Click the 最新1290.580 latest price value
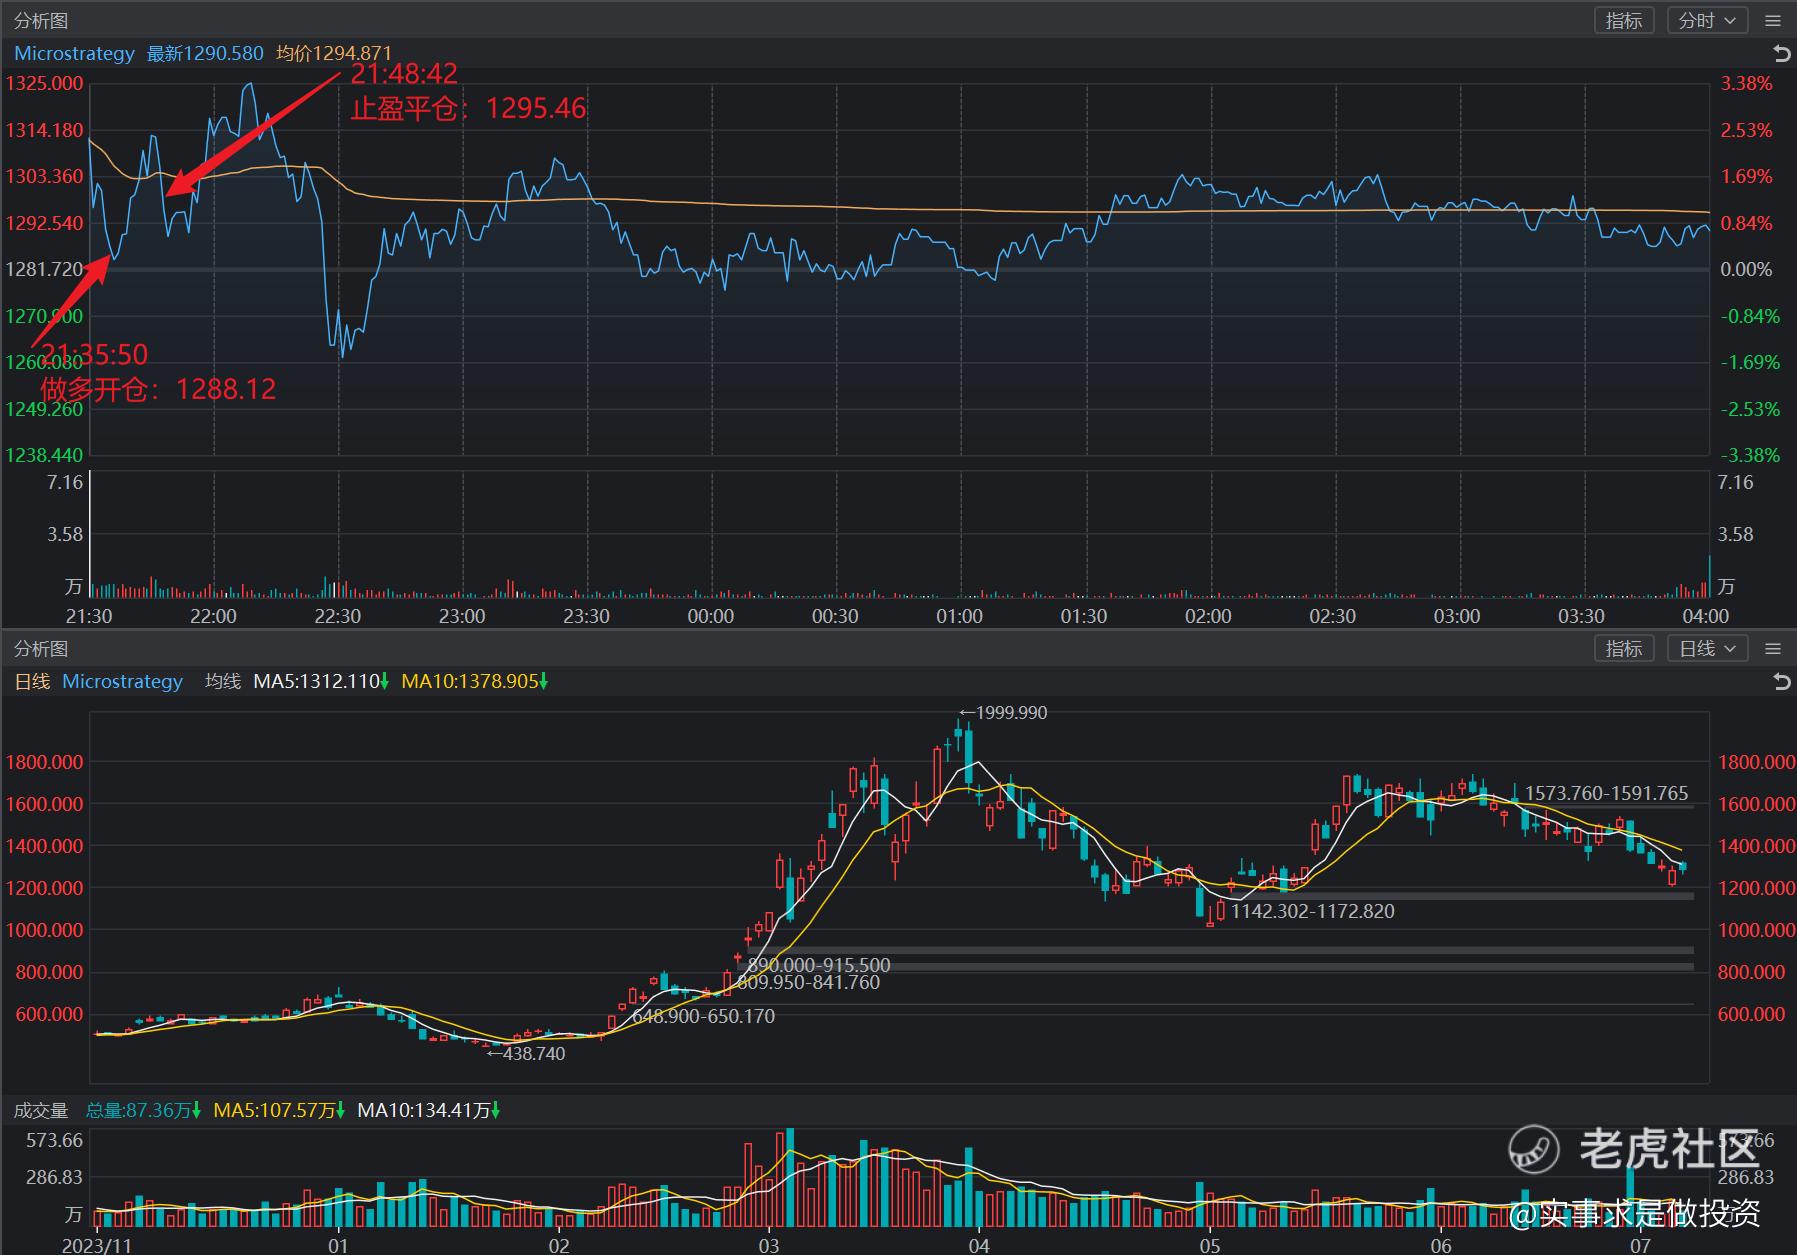The width and height of the screenshot is (1797, 1255). [x=205, y=53]
